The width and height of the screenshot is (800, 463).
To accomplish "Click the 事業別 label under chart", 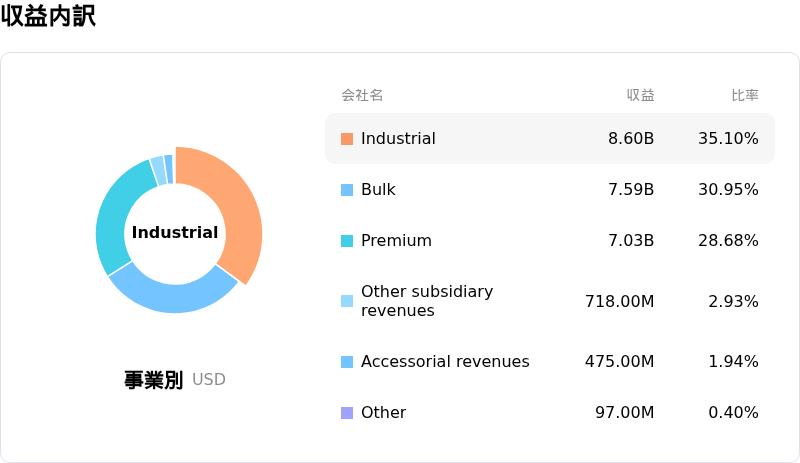I will click(154, 380).
